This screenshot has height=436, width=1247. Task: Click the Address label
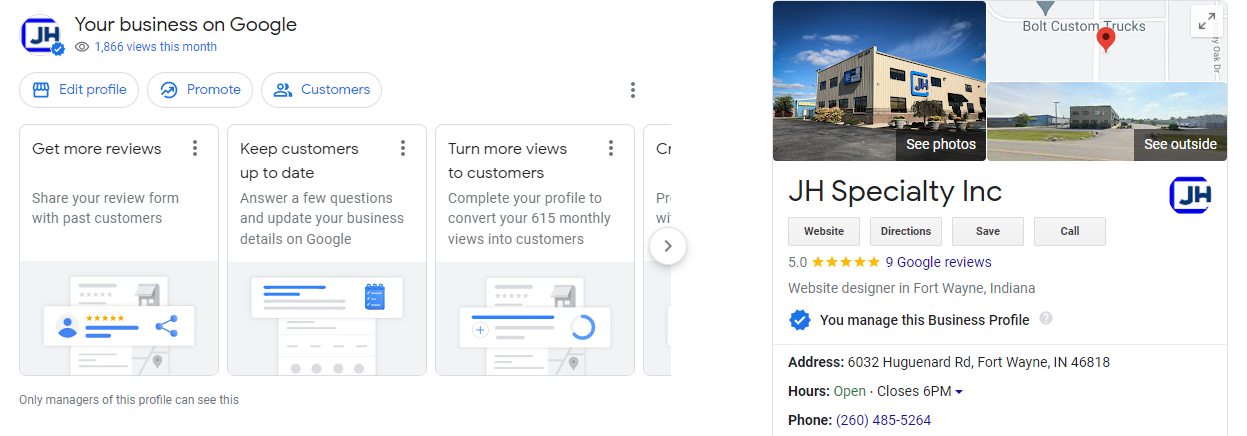click(816, 362)
